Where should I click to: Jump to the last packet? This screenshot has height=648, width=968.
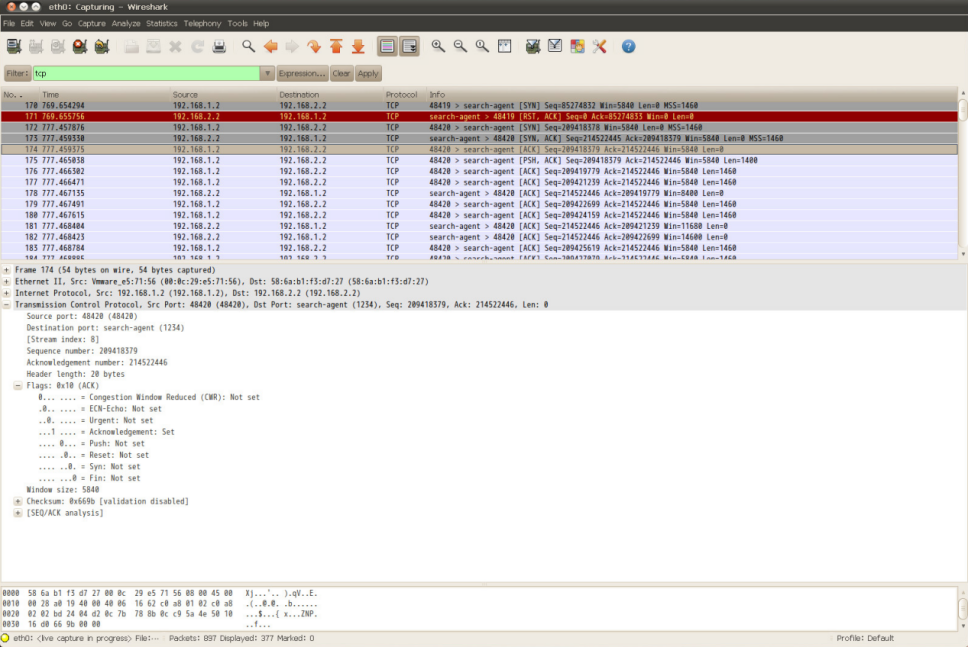(358, 46)
